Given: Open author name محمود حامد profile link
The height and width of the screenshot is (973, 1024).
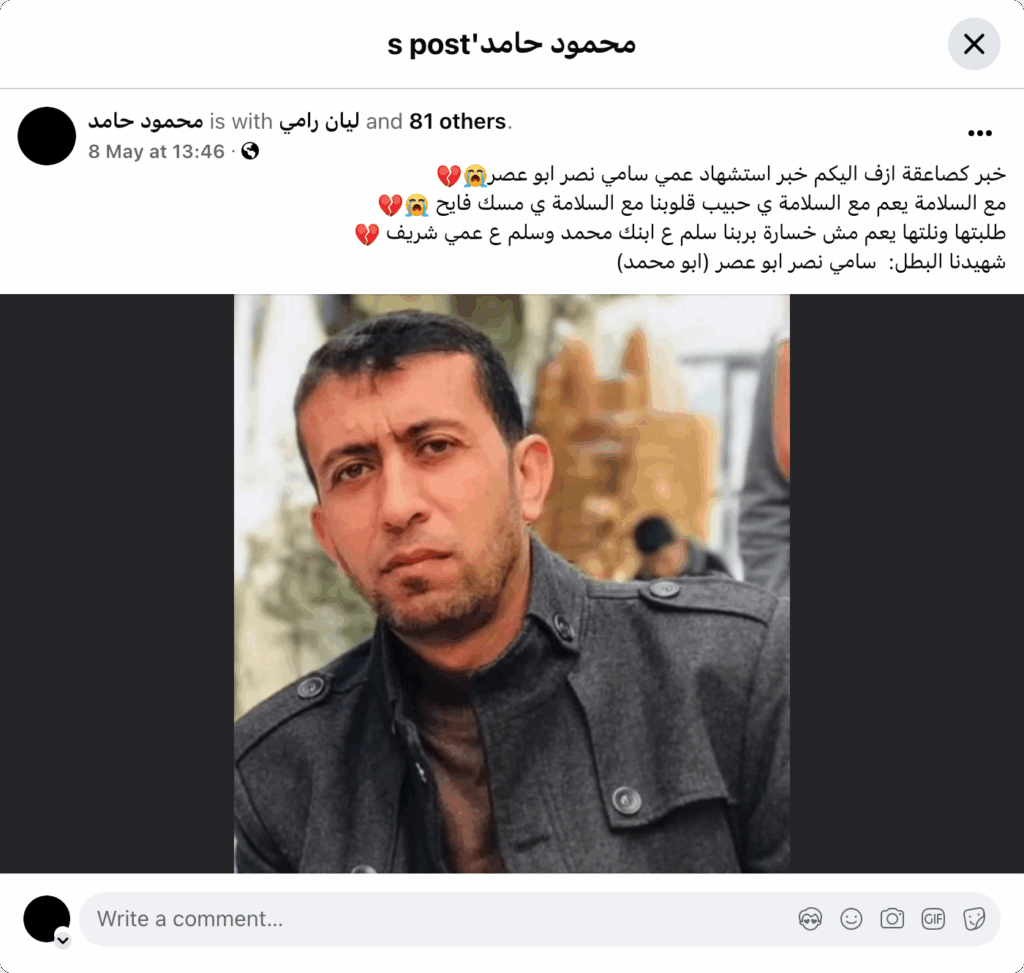Looking at the screenshot, I should pyautogui.click(x=146, y=121).
